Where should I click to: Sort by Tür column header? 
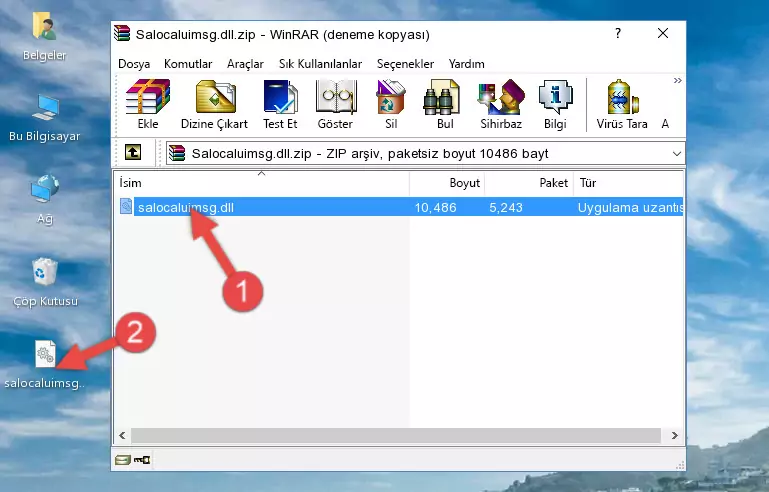click(628, 183)
